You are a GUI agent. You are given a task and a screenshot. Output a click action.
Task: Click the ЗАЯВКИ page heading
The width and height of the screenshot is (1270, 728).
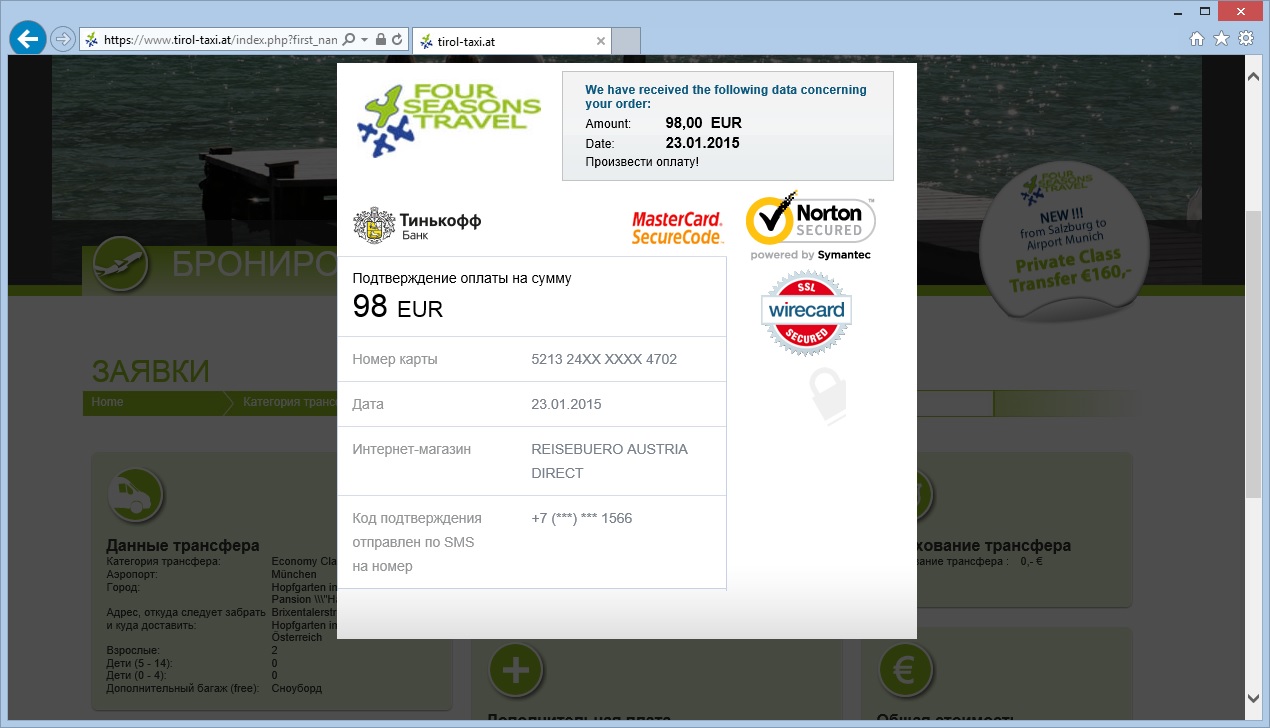[151, 372]
